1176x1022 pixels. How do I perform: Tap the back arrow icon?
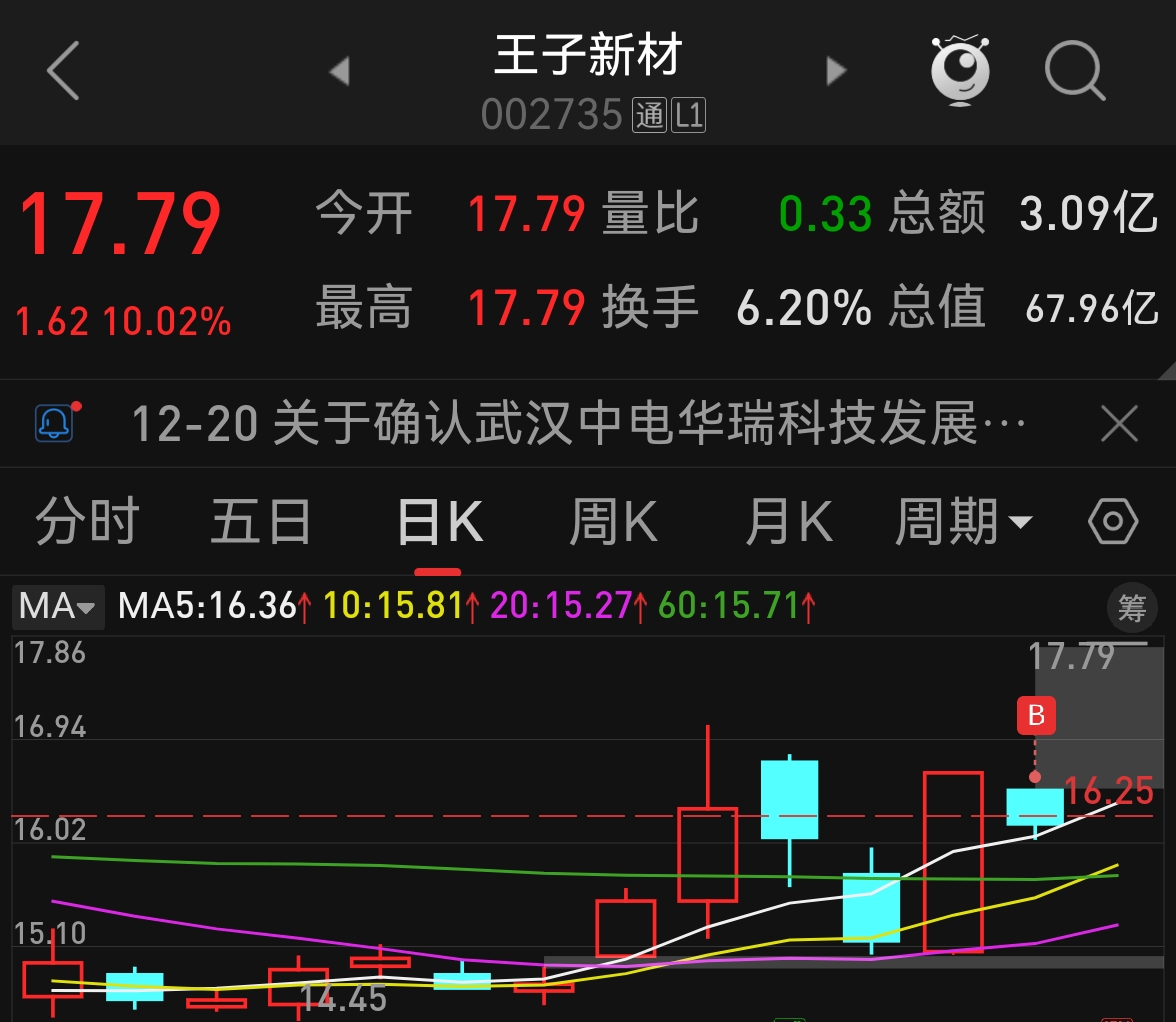[64, 70]
